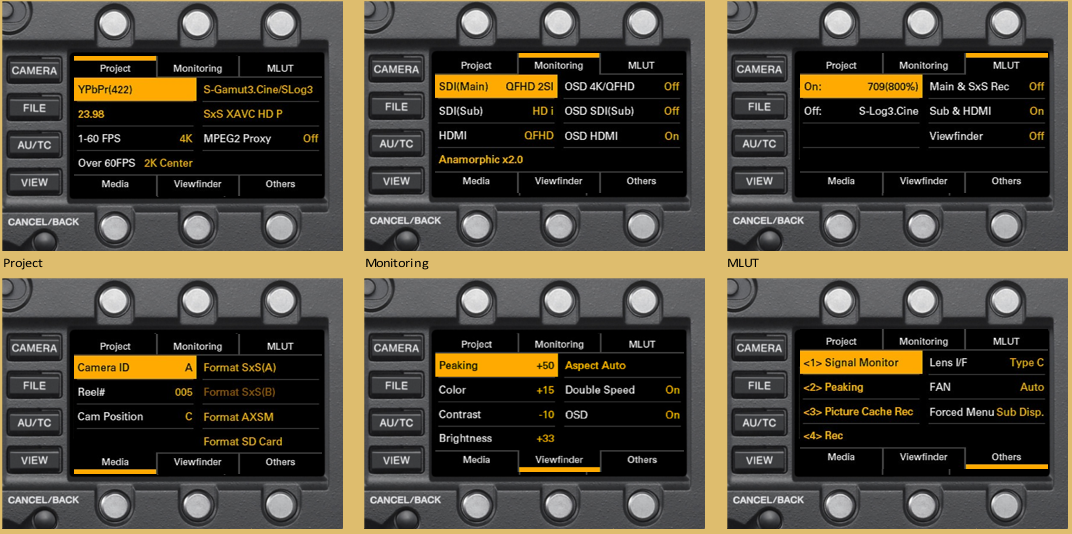
Task: Open SDI(Main) QFHD 2SI output option
Action: point(497,87)
